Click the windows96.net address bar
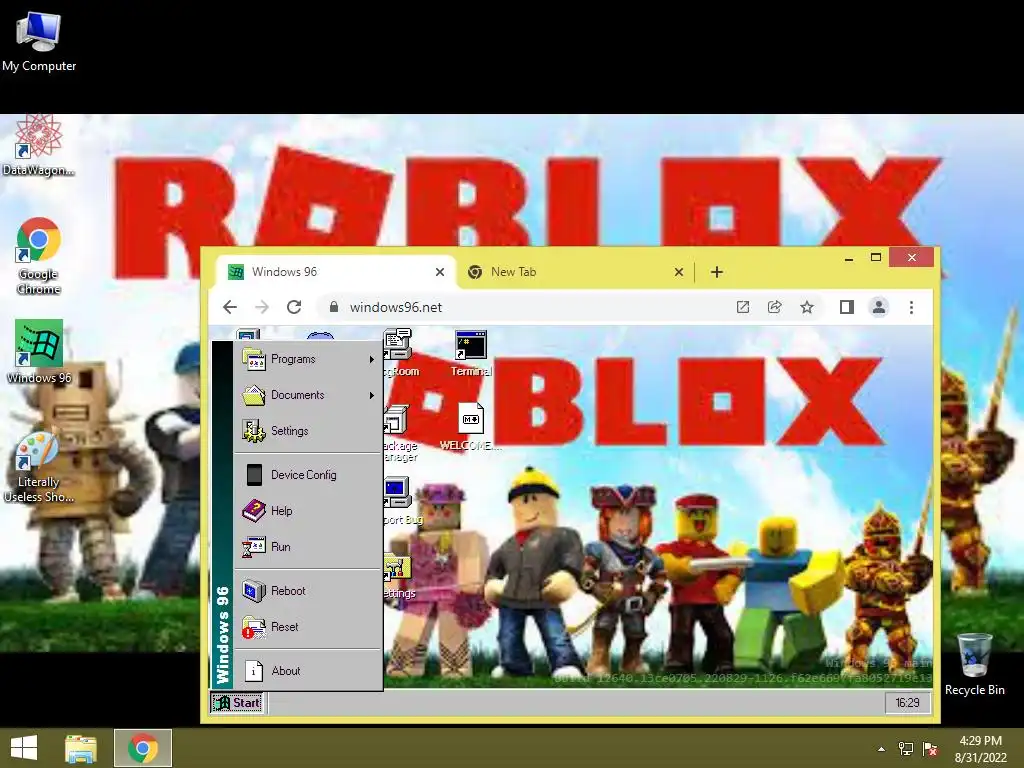1024x768 pixels. pos(522,307)
